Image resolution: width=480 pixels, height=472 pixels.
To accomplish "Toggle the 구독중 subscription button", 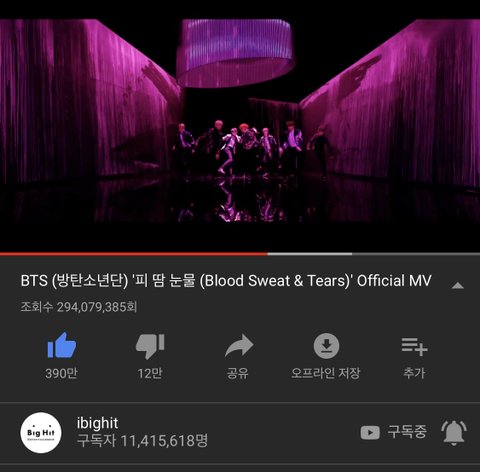I will [407, 432].
